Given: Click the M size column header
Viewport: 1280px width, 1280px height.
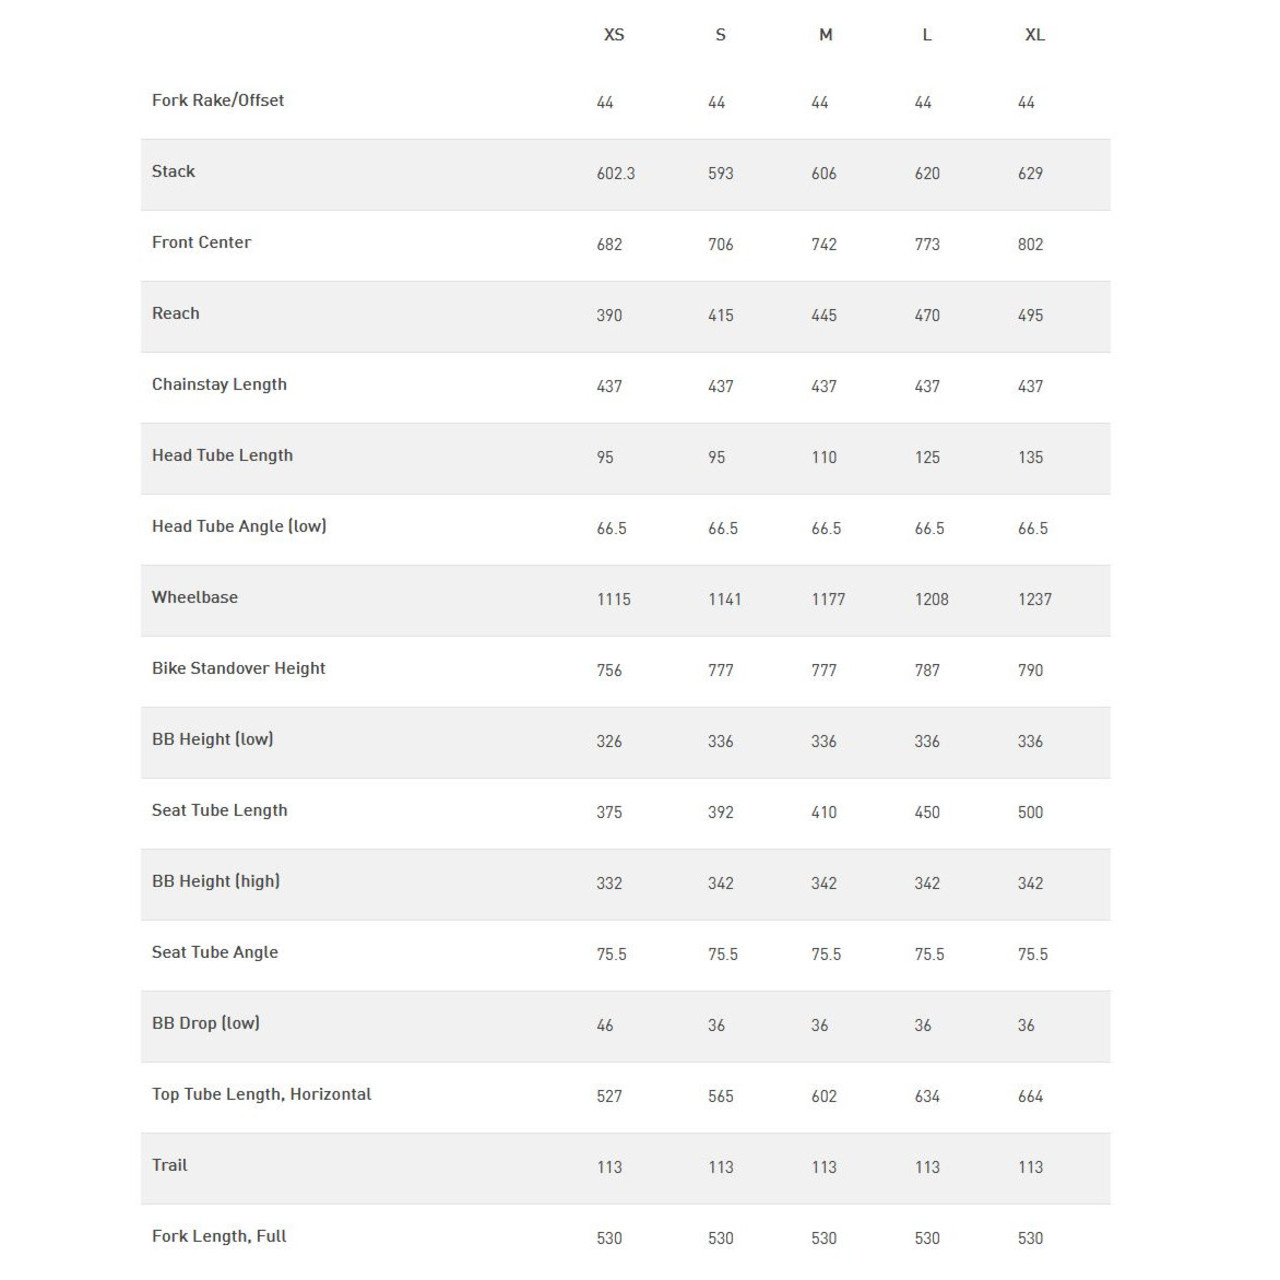Looking at the screenshot, I should pyautogui.click(x=825, y=35).
